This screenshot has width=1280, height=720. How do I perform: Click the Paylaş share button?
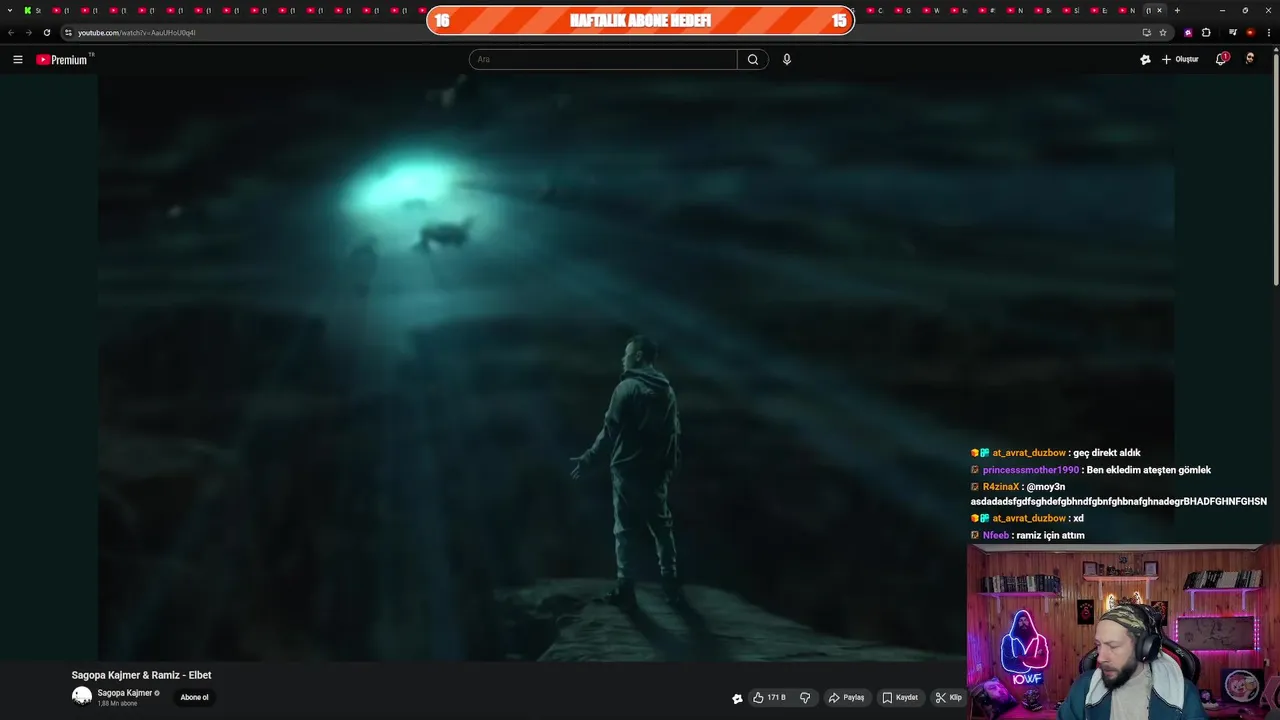846,697
